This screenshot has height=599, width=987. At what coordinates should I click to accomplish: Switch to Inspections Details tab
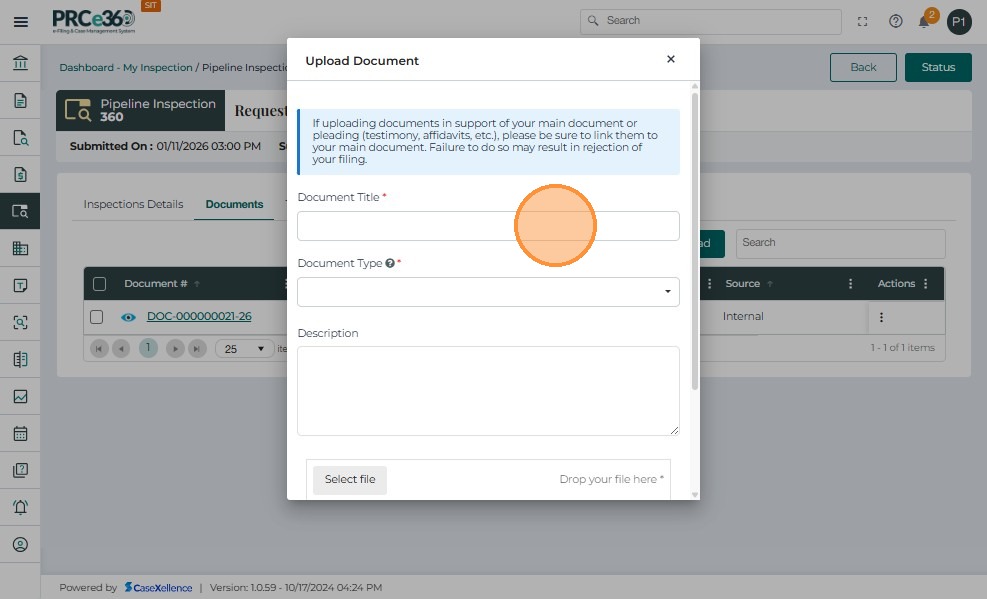point(133,204)
